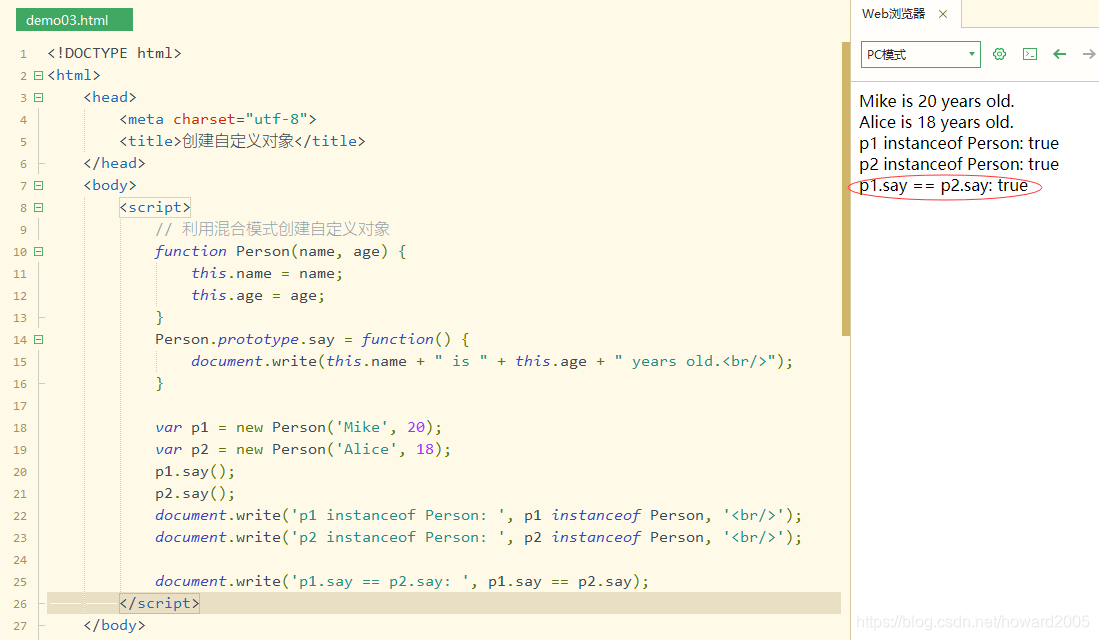Click the 'p2.say();' line
This screenshot has width=1099, height=640.
click(195, 493)
